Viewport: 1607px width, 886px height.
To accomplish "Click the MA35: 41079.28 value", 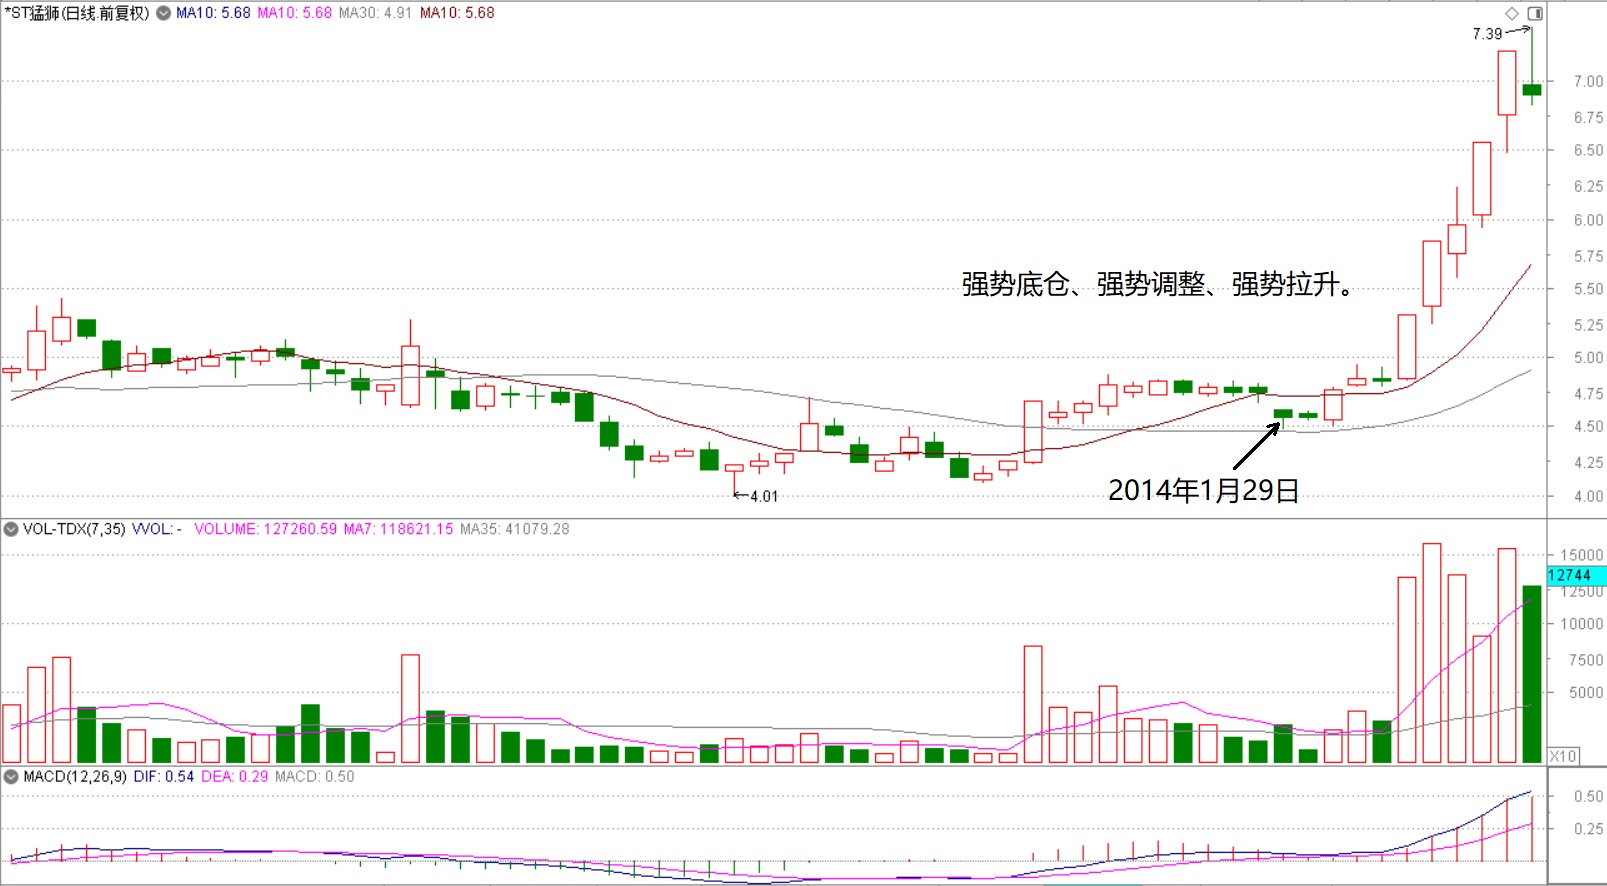I will pos(514,529).
